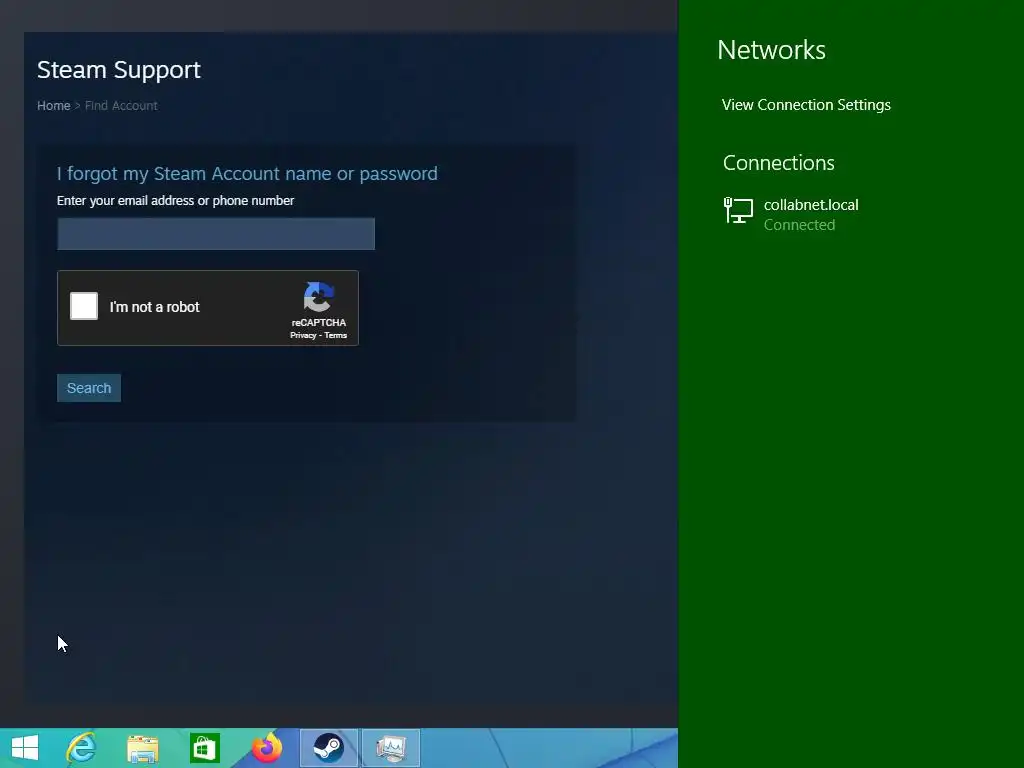Click the reCAPTCHA logo
The width and height of the screenshot is (1024, 768).
pyautogui.click(x=319, y=297)
